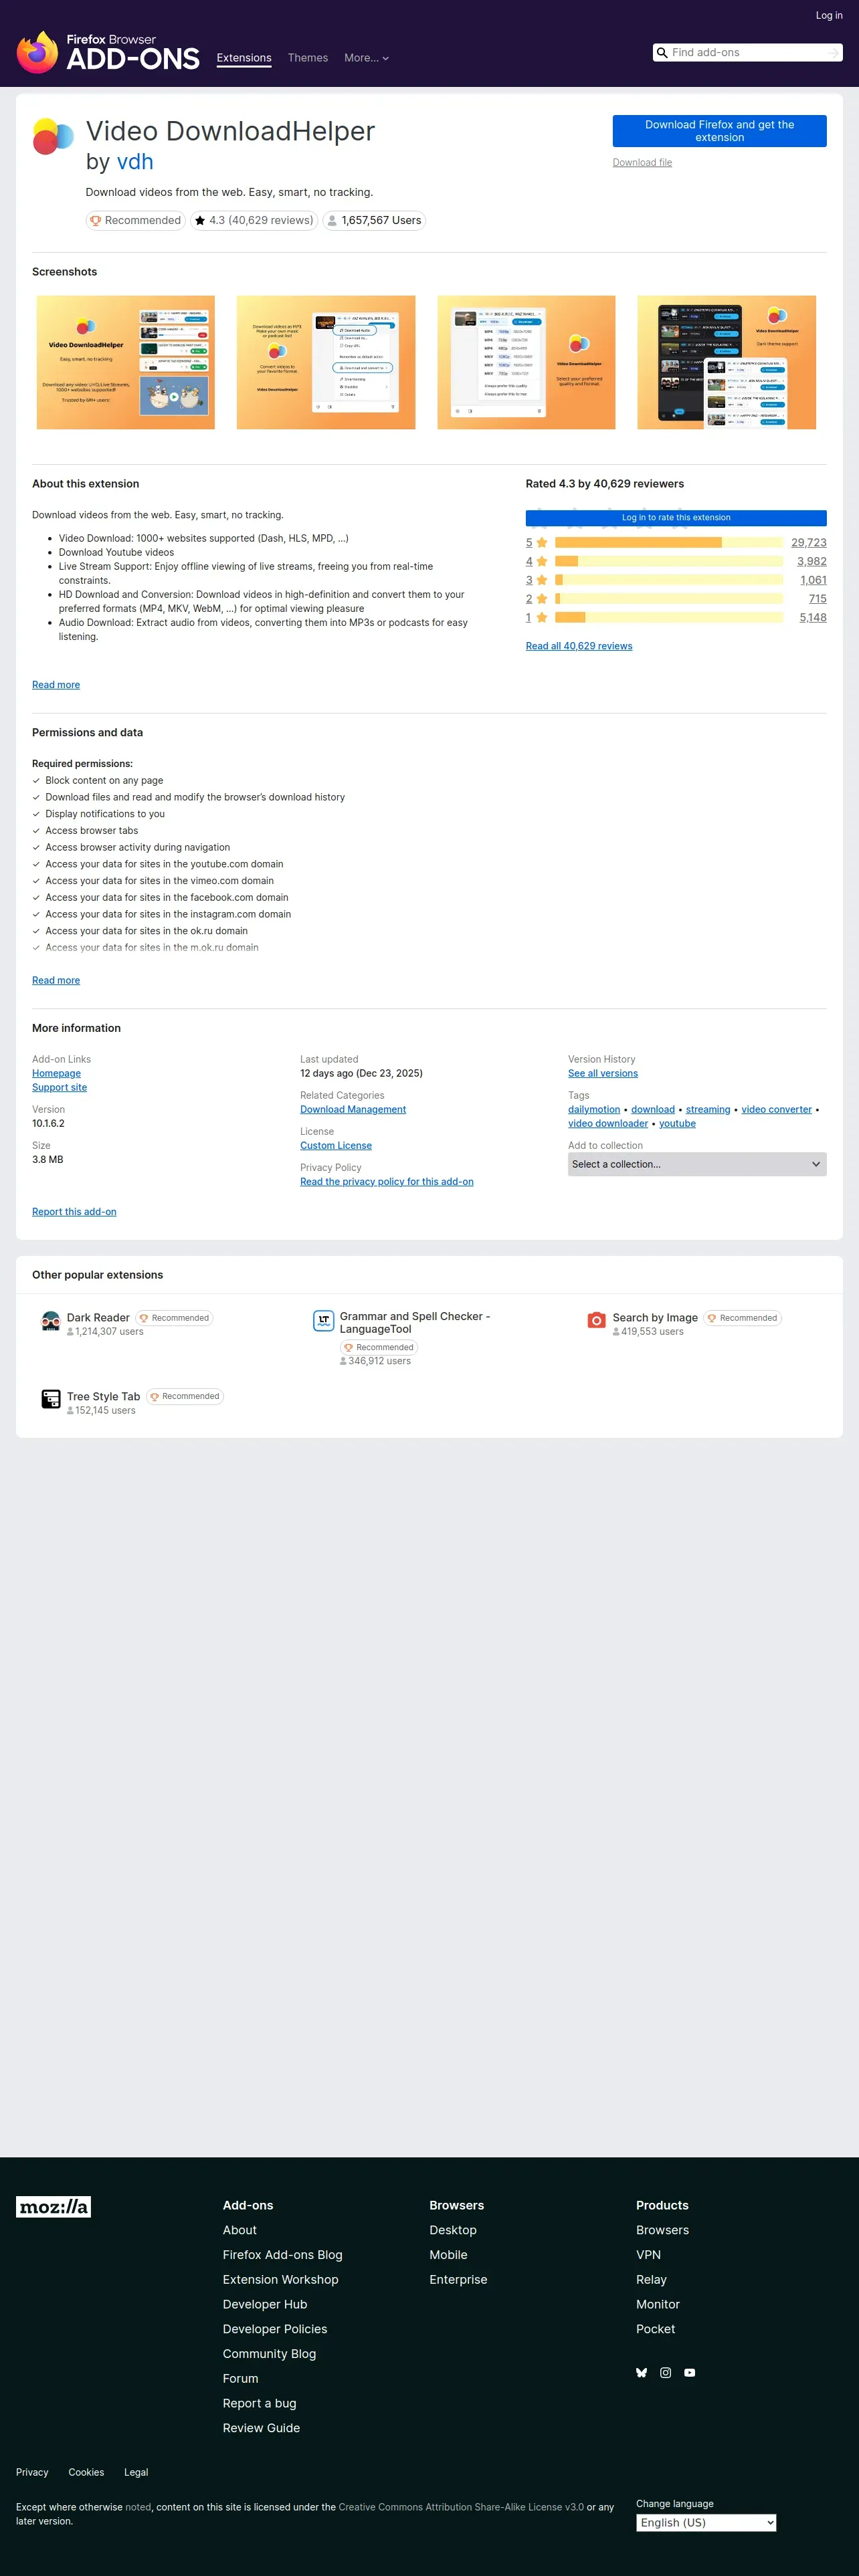Viewport: 859px width, 2576px height.
Task: Open Creative Commons Attribution Share-Alike License link
Action: (461, 2508)
